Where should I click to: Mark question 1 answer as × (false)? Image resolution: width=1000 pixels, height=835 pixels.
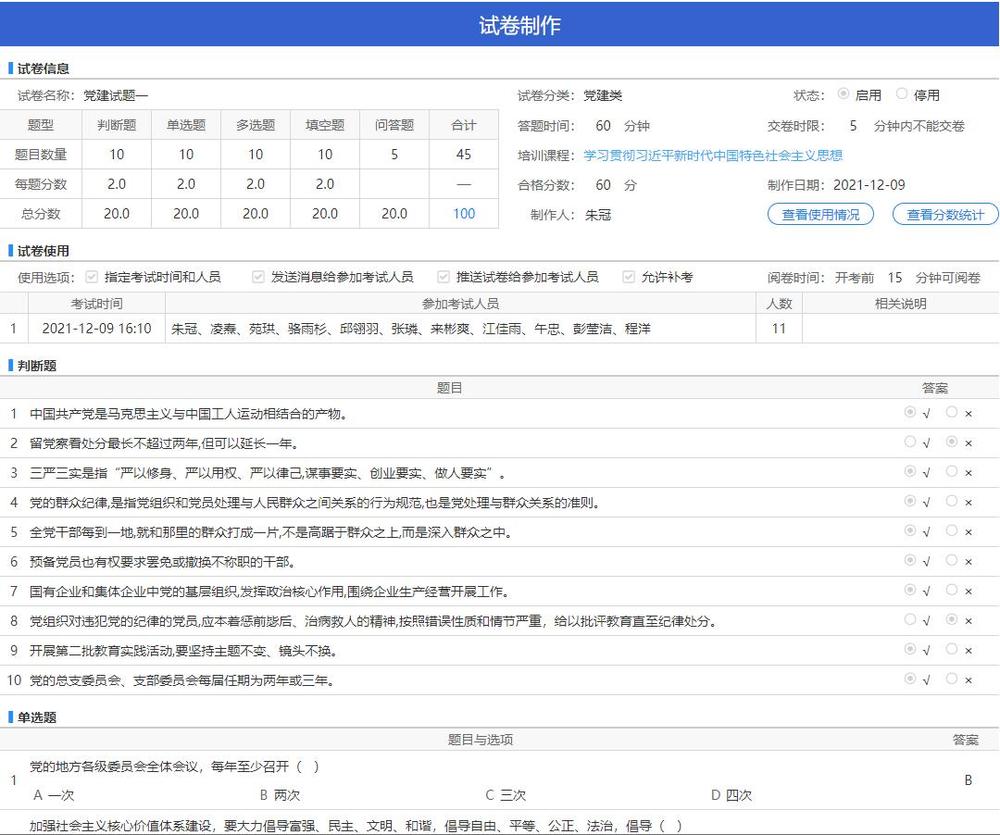click(x=952, y=412)
